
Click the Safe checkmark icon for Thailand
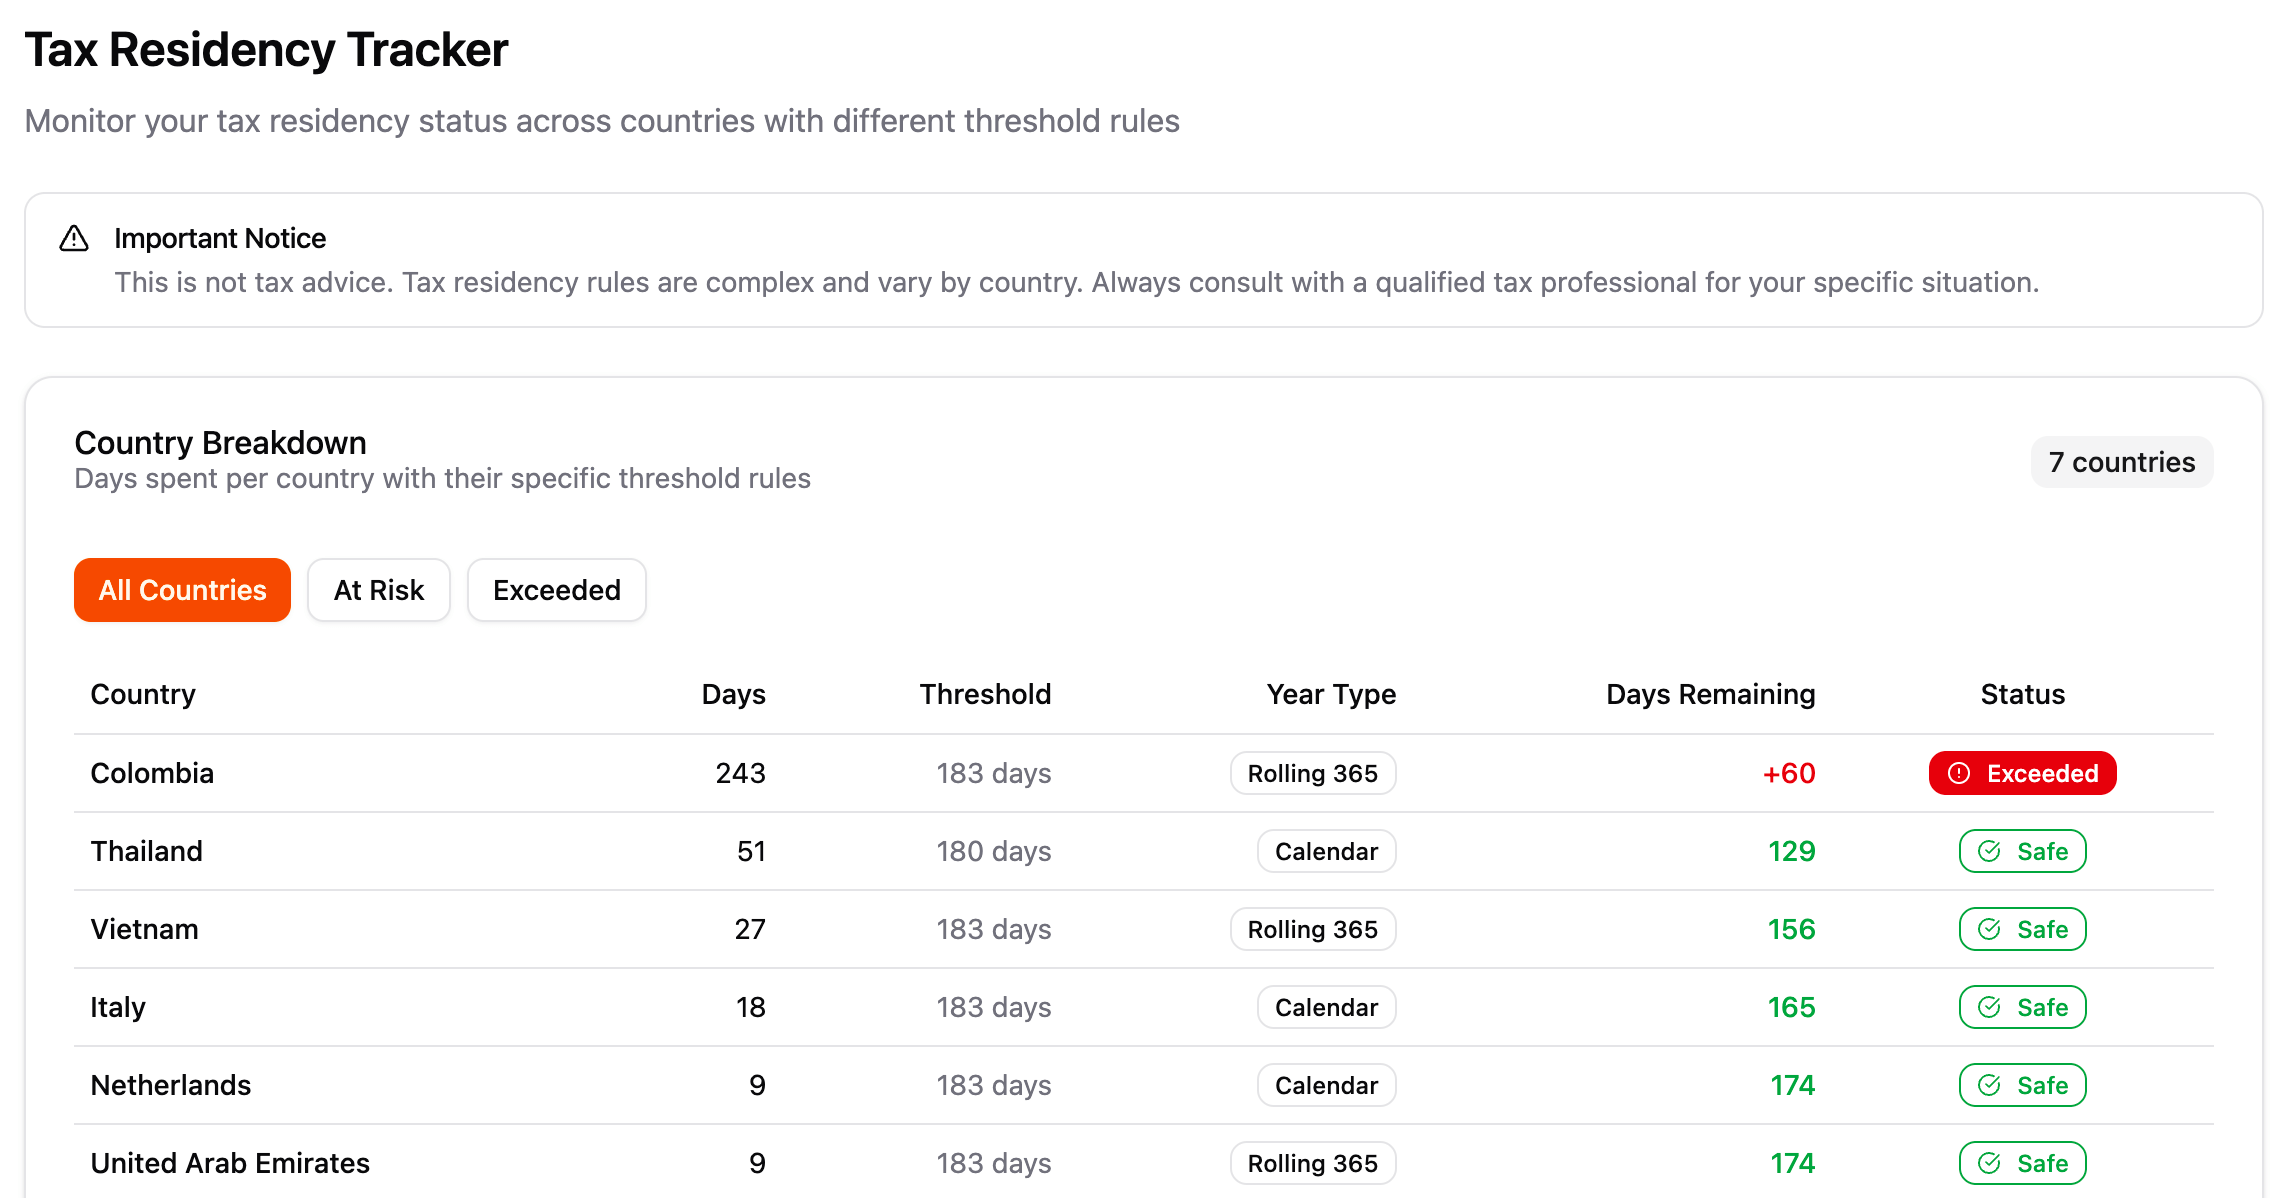pyautogui.click(x=1988, y=851)
